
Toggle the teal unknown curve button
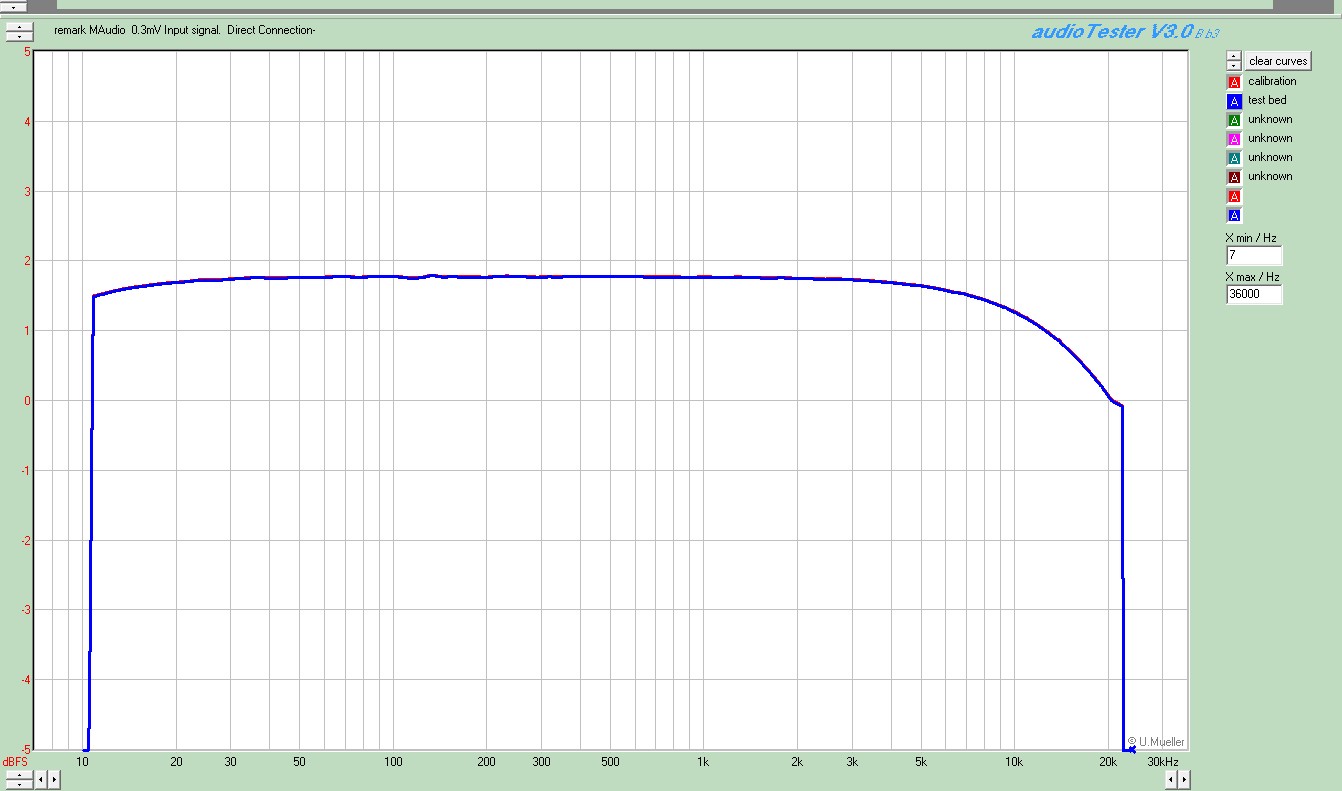coord(1234,158)
